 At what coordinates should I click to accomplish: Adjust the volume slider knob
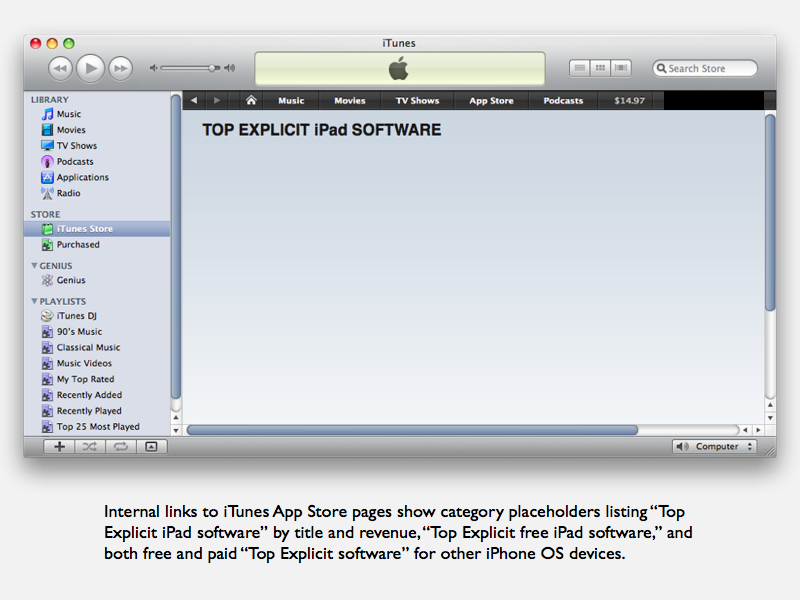click(212, 68)
